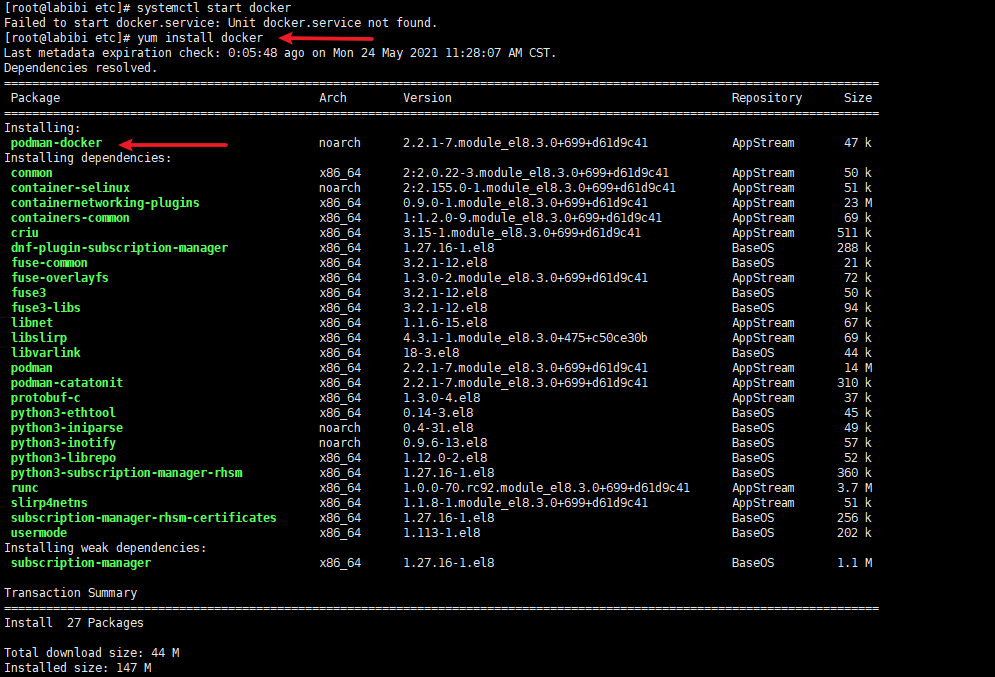Click the 'Last metadata expiration check' line
995x677 pixels.
point(280,53)
